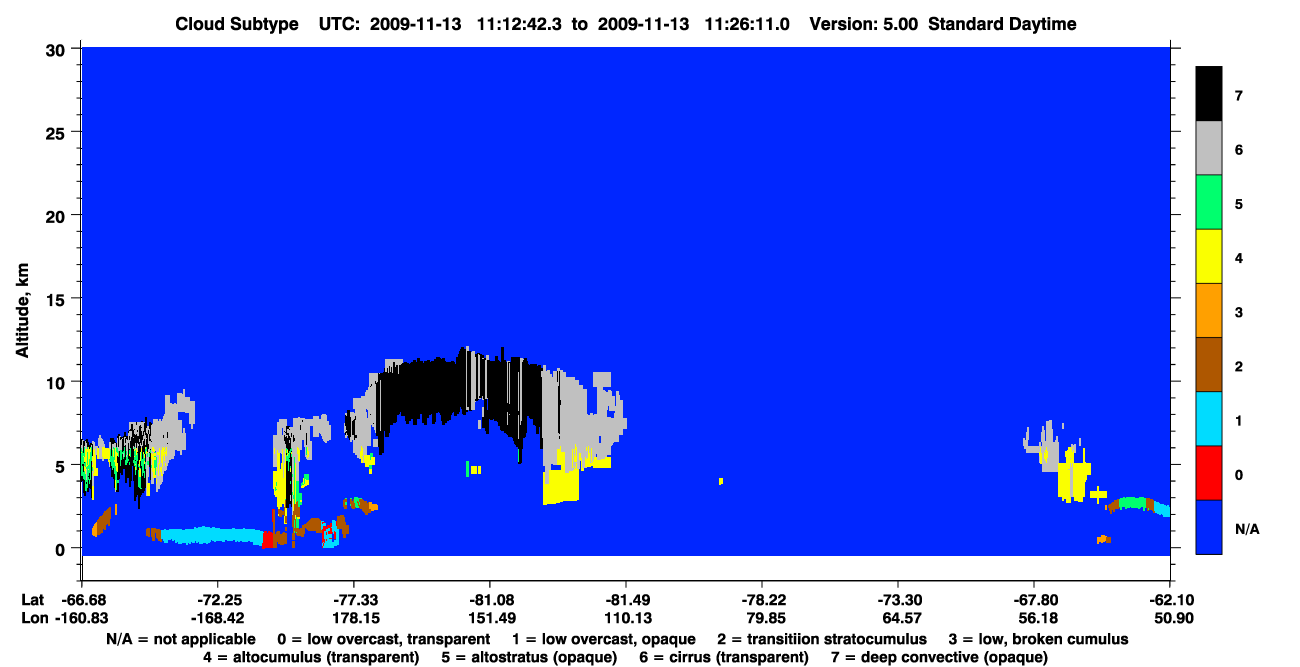Image resolution: width=1300 pixels, height=667 pixels.
Task: Click the 'Lon' row label
Action: tap(33, 619)
